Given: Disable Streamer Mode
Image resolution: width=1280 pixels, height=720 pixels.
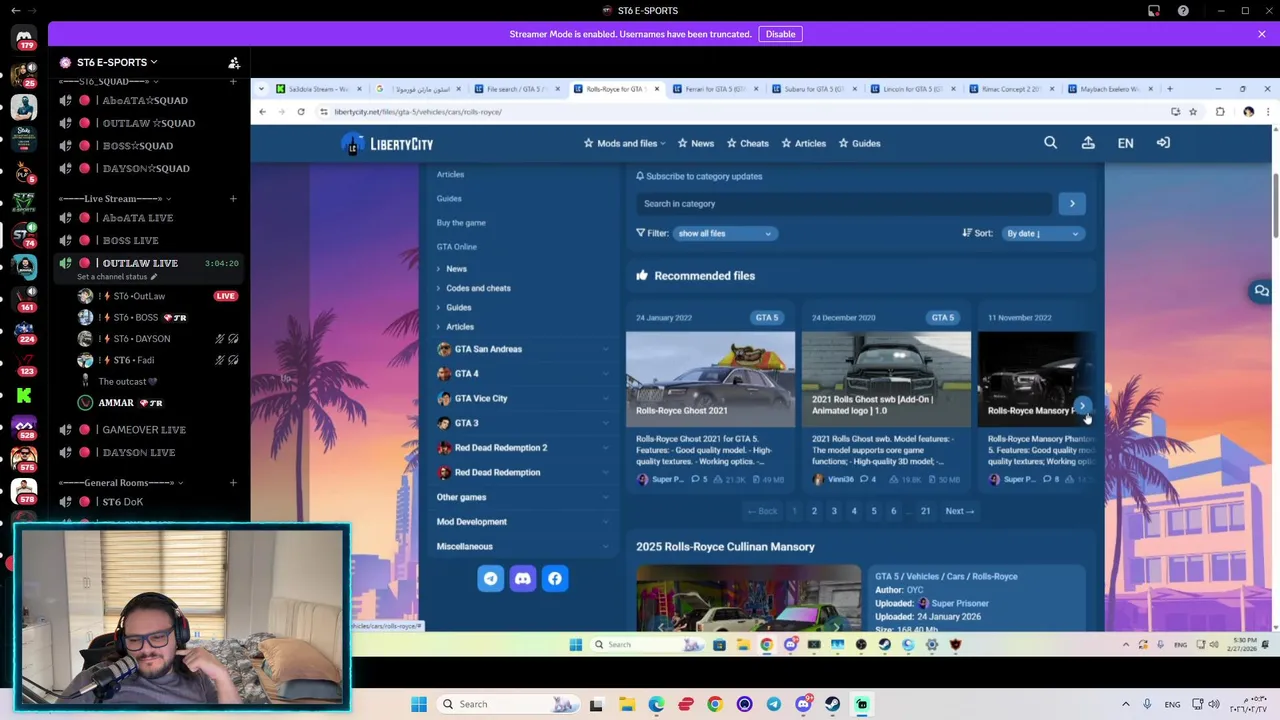Looking at the screenshot, I should 780,34.
